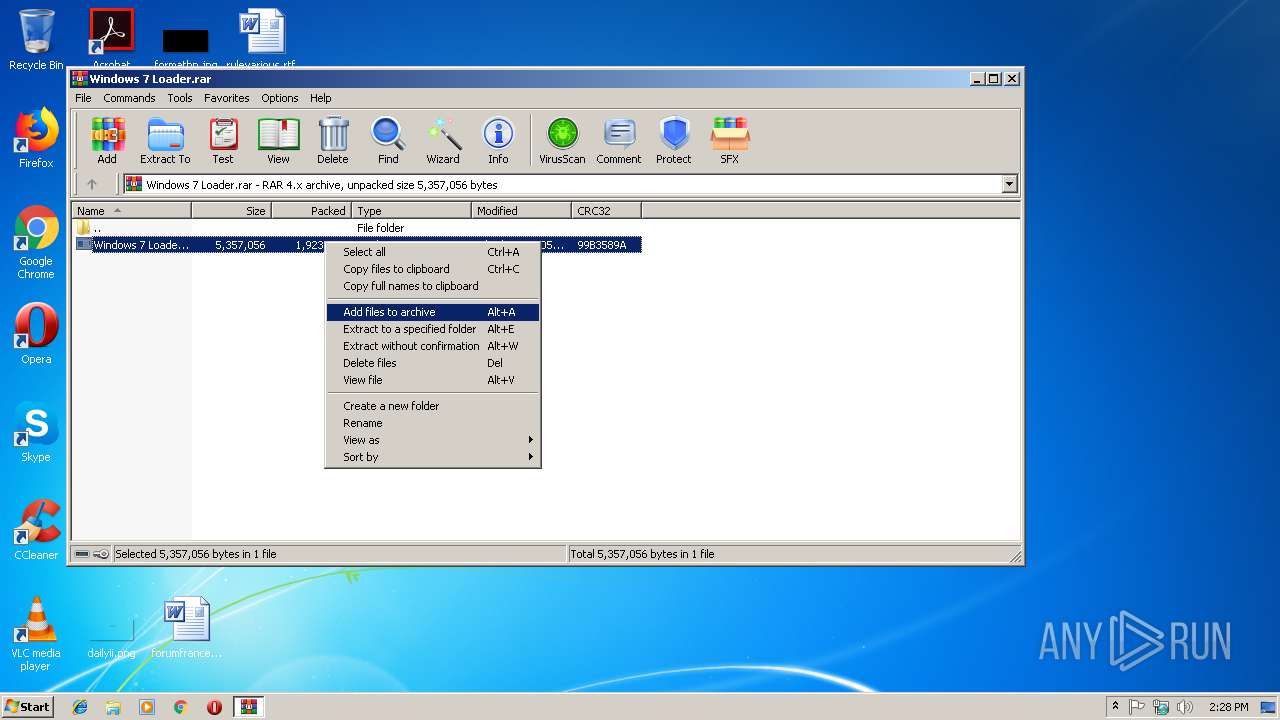Open Firefox desktop shortcut
Screen dimensions: 1280x720
tap(36, 138)
